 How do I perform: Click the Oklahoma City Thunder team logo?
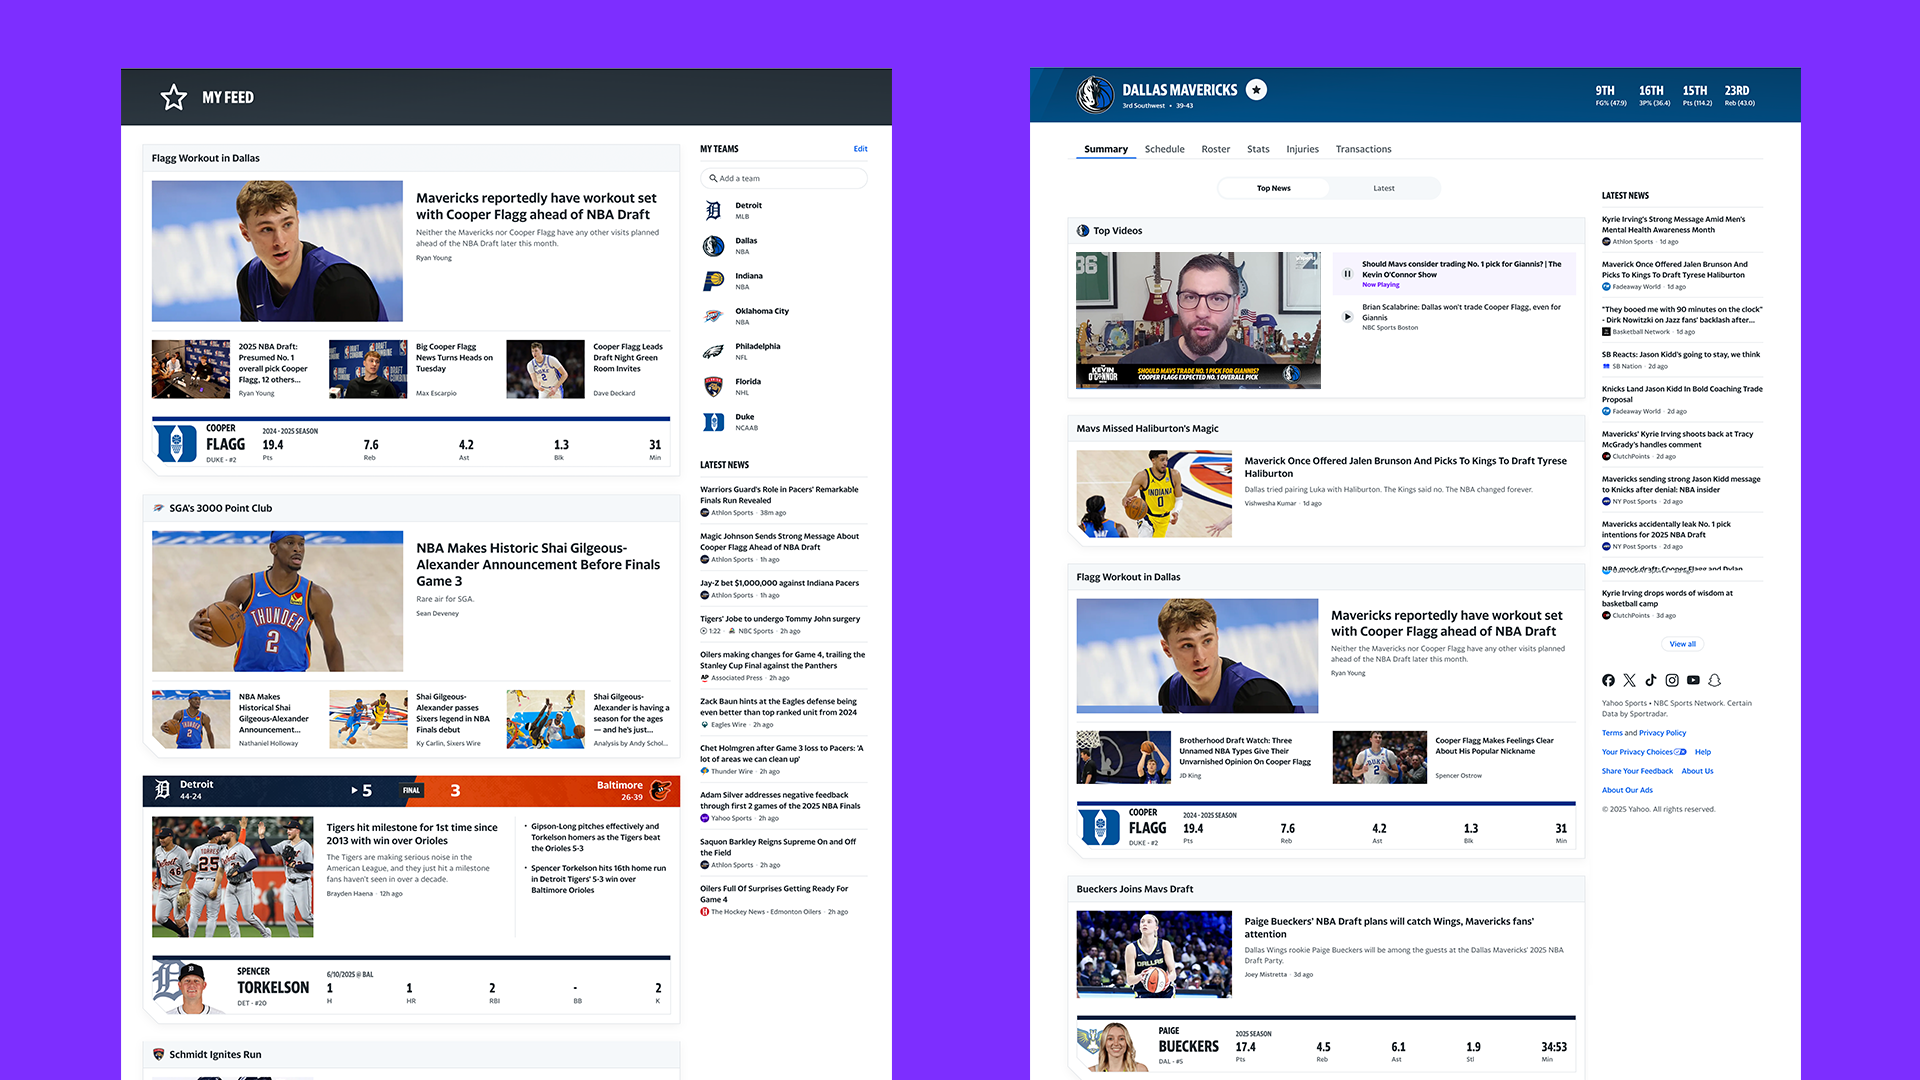point(713,316)
